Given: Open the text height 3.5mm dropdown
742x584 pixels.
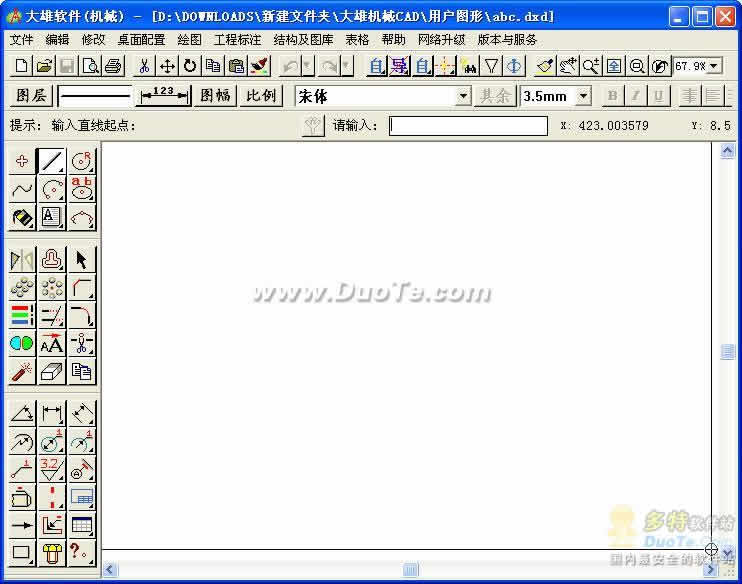Looking at the screenshot, I should pyautogui.click(x=584, y=97).
